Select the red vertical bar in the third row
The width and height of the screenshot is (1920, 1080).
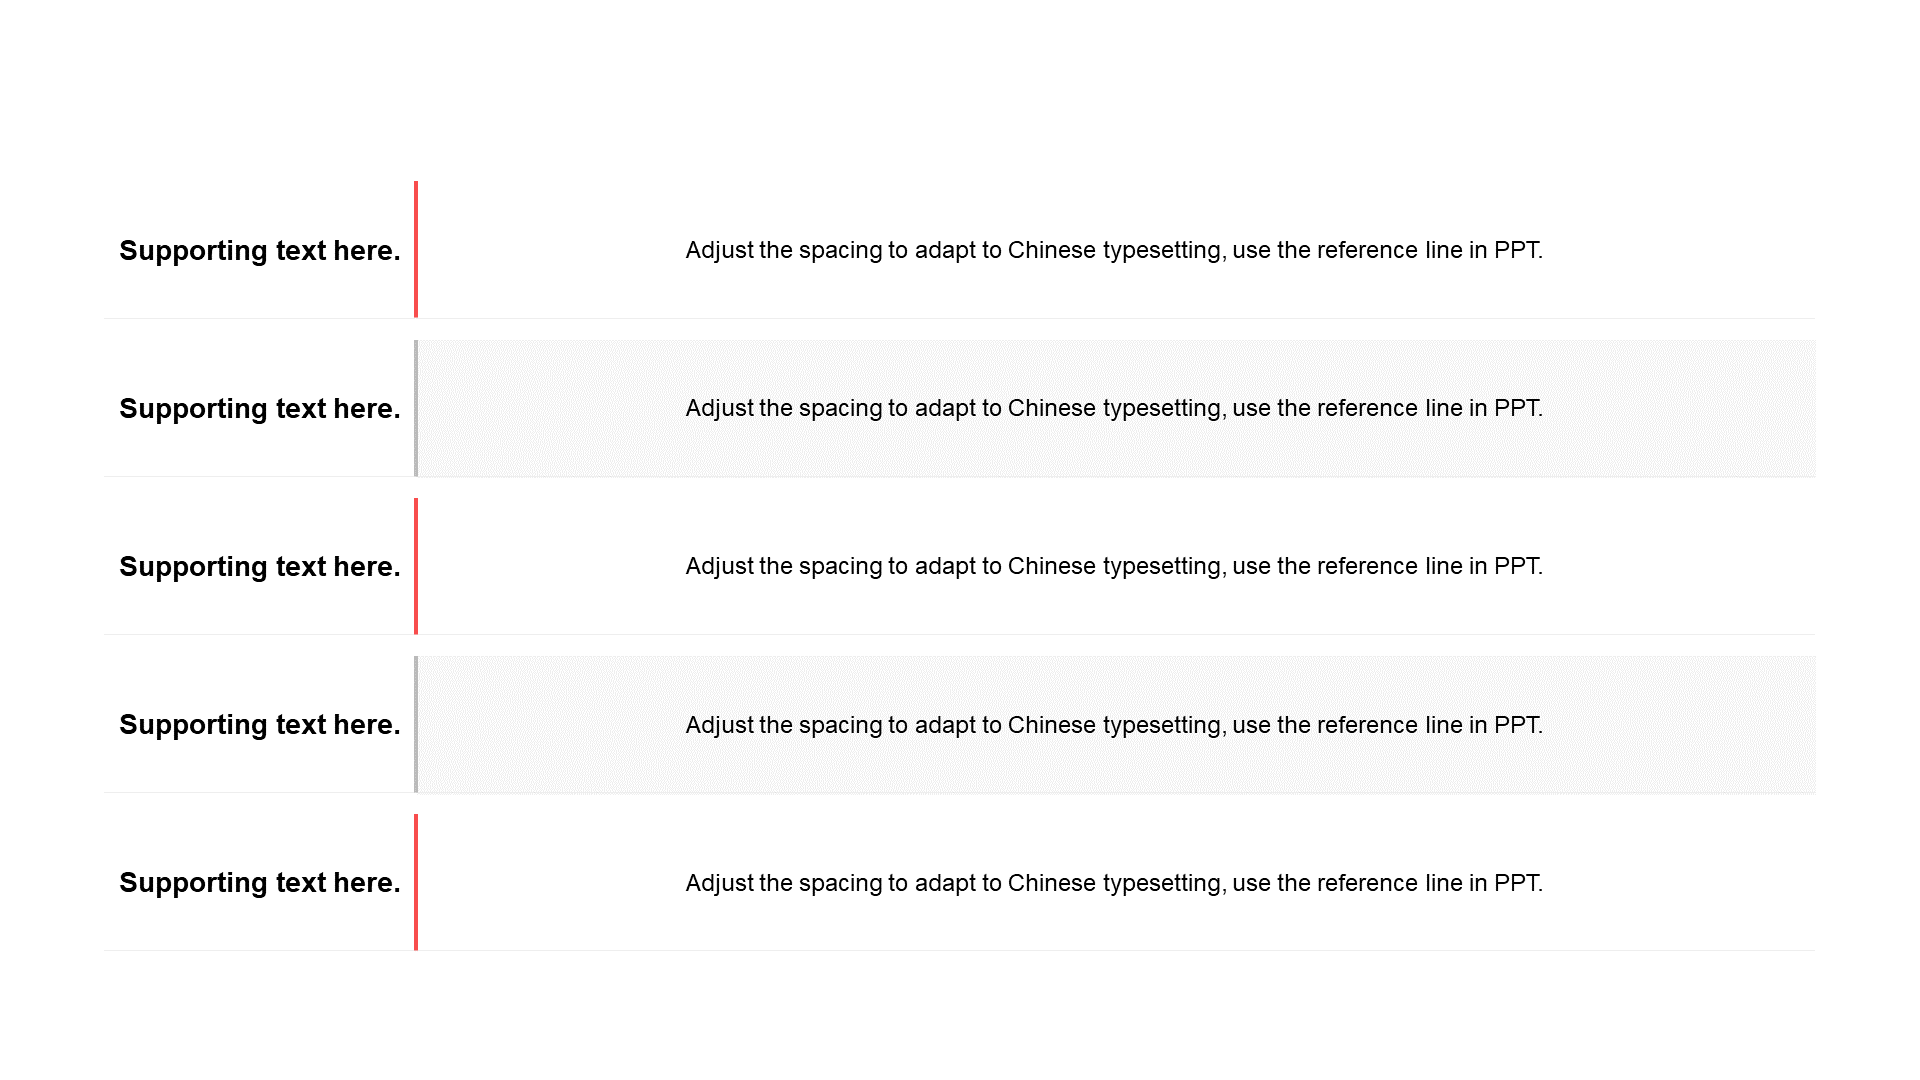(x=416, y=566)
